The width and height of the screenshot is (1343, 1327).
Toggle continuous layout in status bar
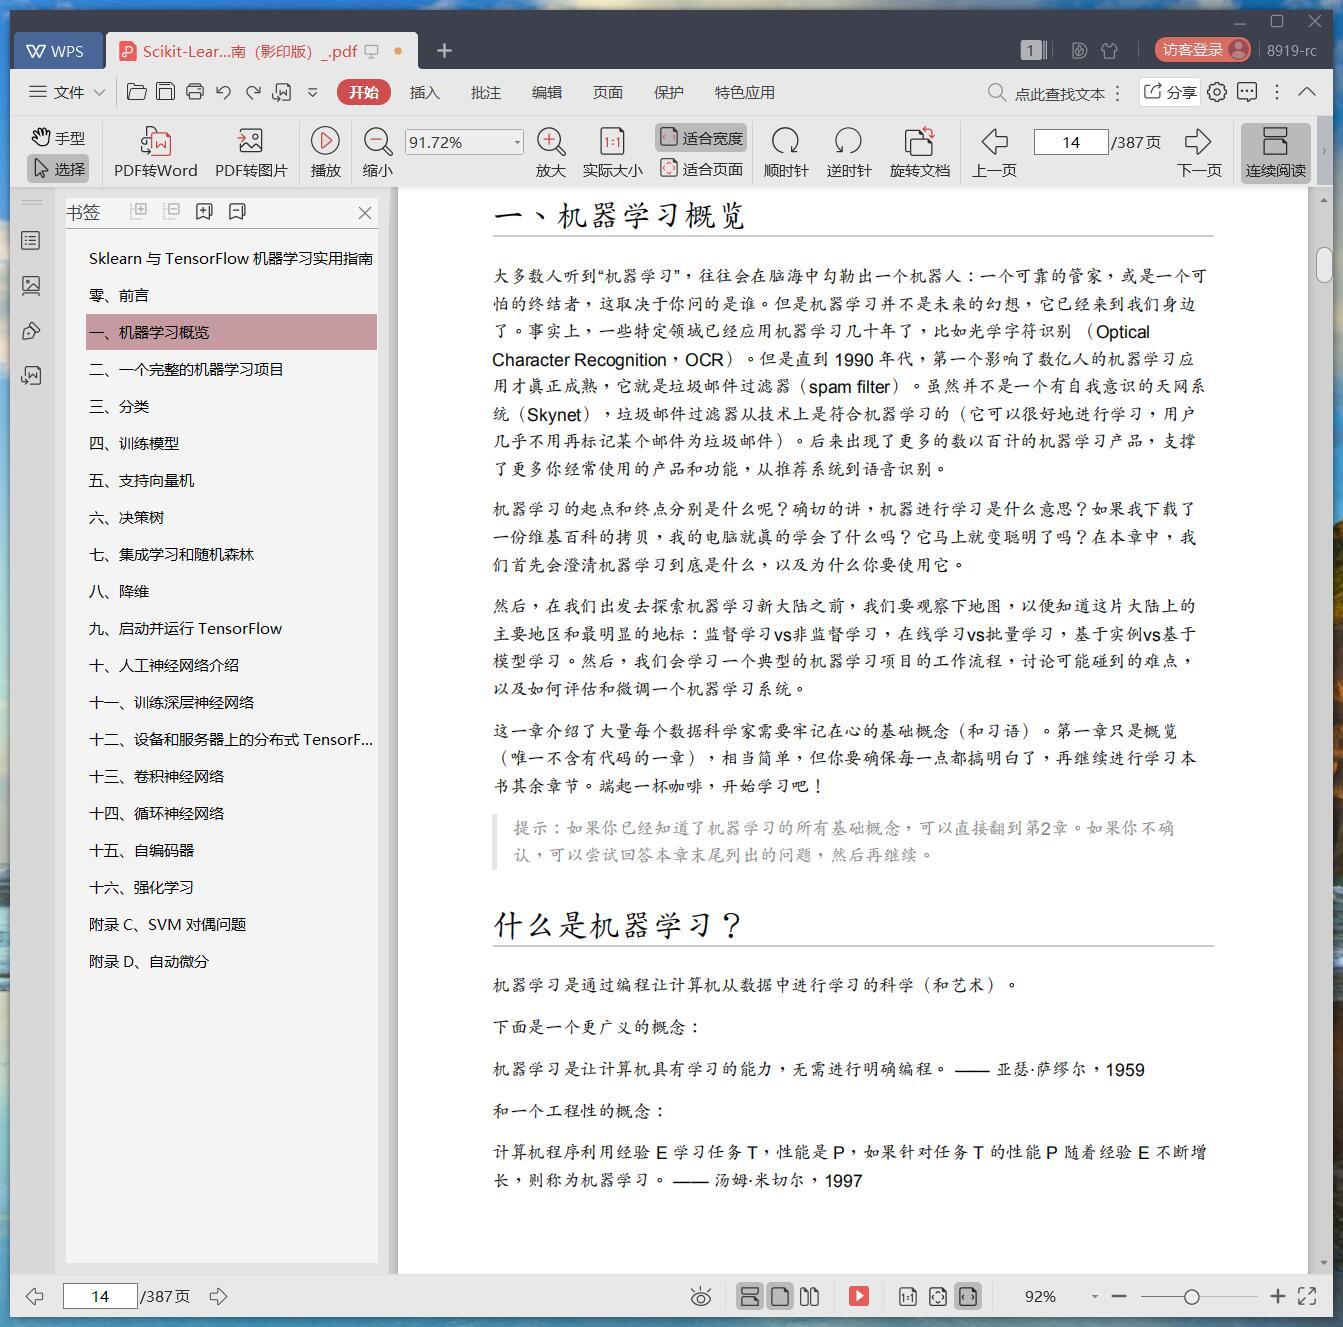click(749, 1297)
